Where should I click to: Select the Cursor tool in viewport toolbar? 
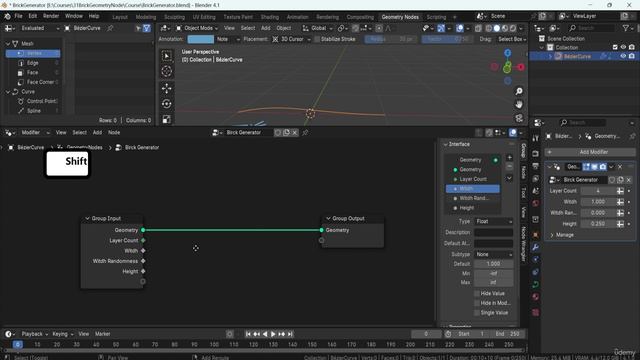tap(167, 71)
